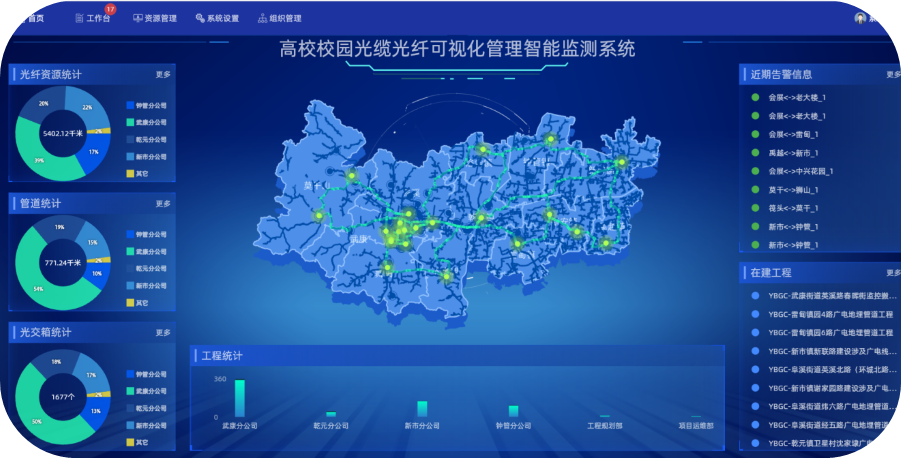901x458 pixels.
Task: Open alarm entry 会展<->中兴花园_1
Action: pos(801,171)
